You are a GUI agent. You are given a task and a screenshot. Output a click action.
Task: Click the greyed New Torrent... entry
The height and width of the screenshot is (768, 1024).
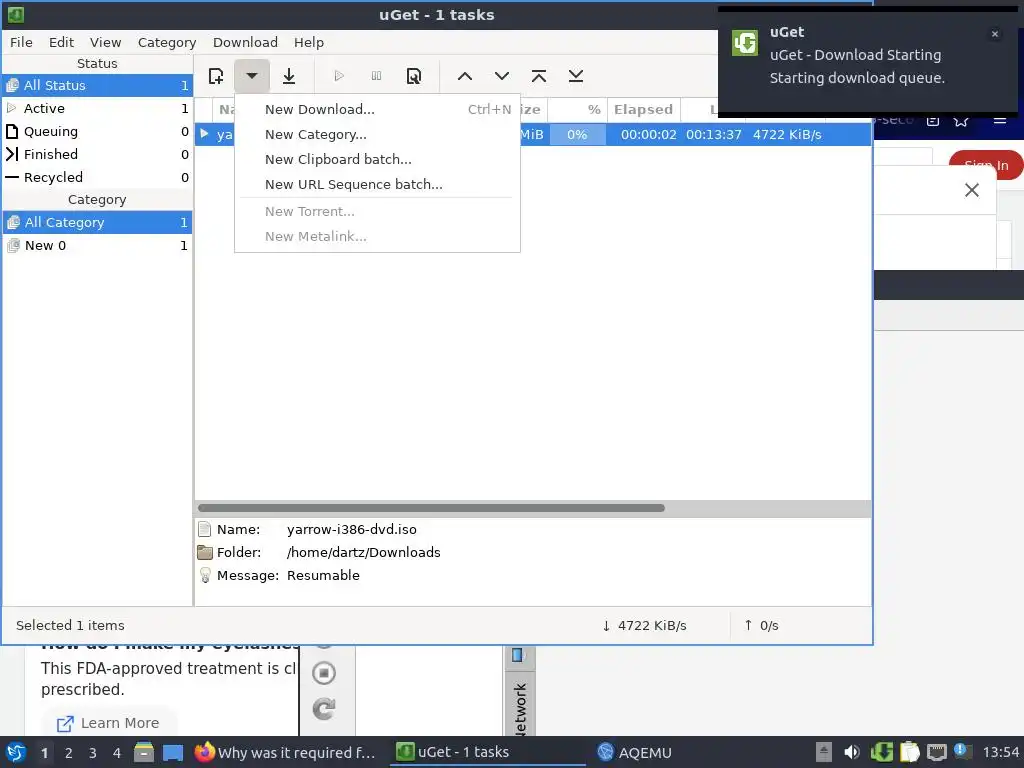[377, 212]
